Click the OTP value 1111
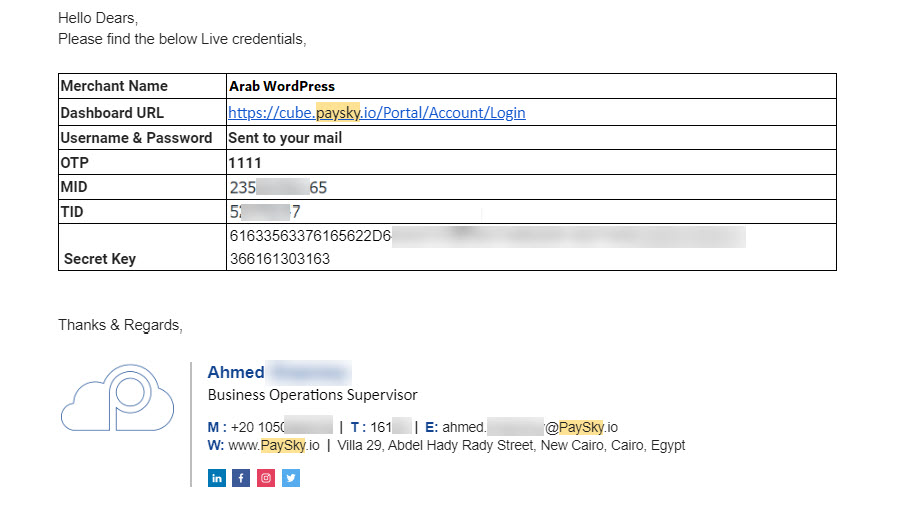This screenshot has width=915, height=507. [x=245, y=162]
